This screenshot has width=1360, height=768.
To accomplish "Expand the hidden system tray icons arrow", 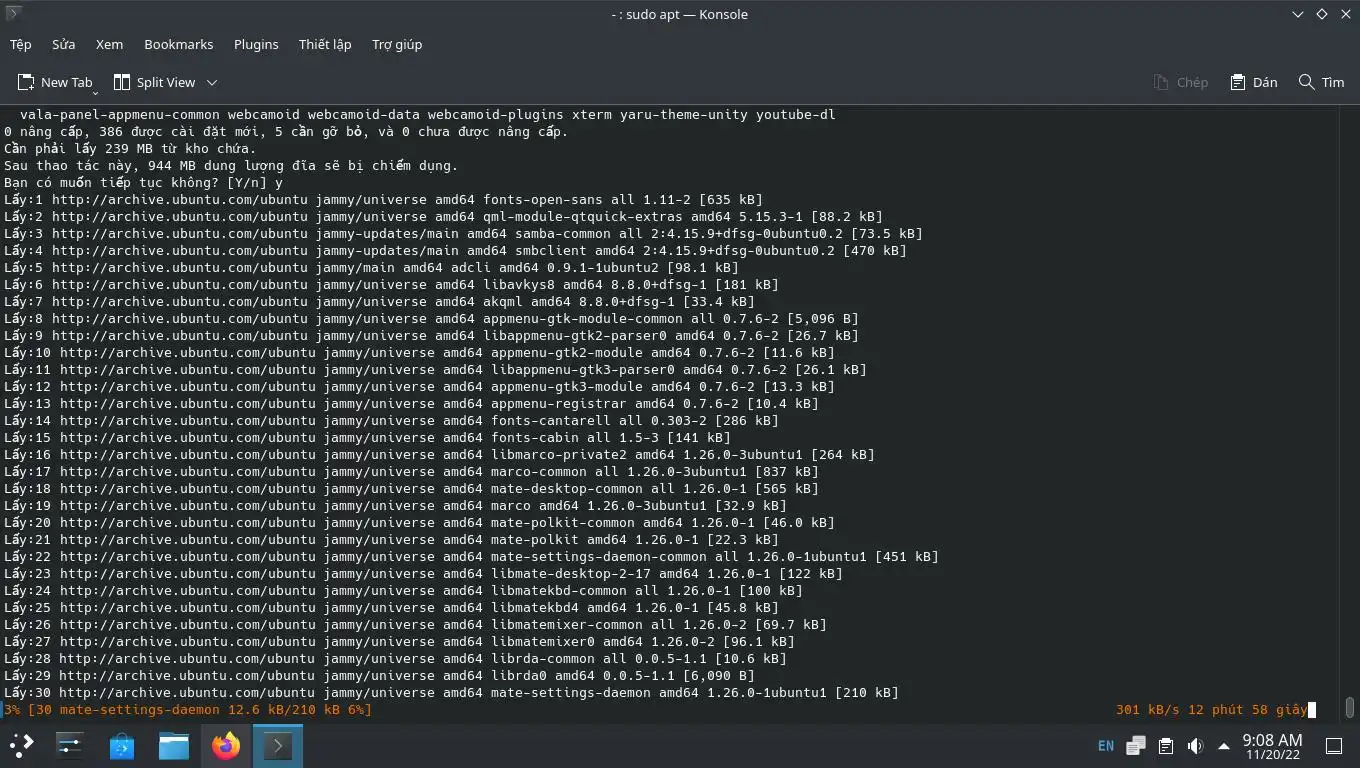I will coord(1224,745).
